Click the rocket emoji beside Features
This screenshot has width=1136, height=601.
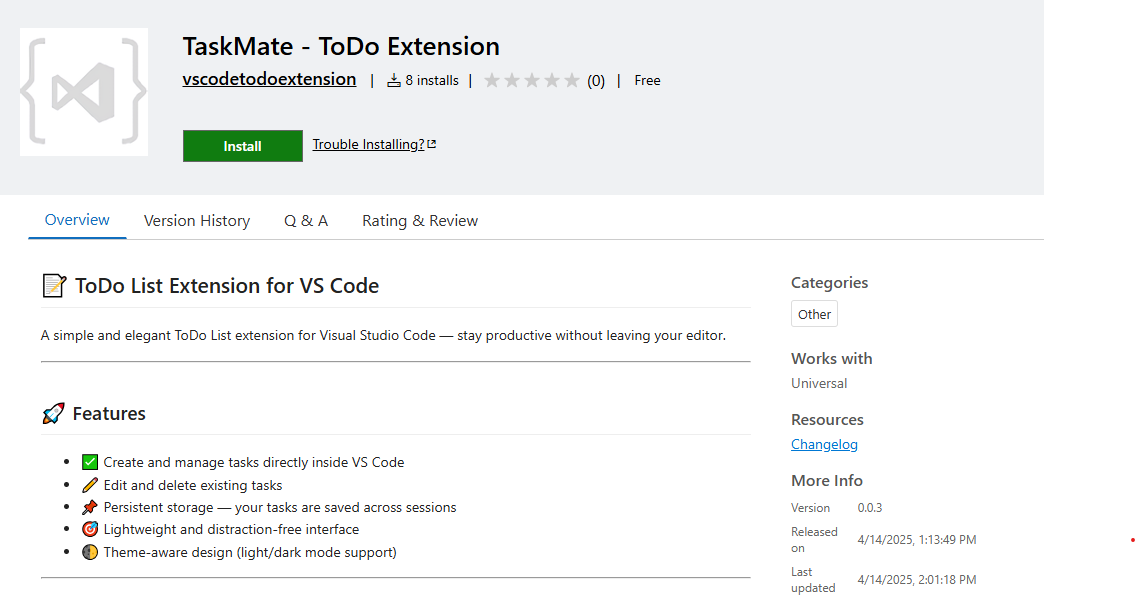click(53, 414)
